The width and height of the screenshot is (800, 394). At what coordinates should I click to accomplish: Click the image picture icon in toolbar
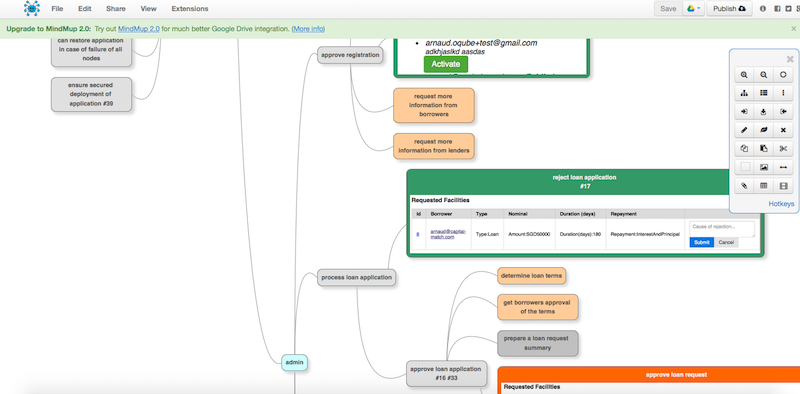click(x=763, y=167)
